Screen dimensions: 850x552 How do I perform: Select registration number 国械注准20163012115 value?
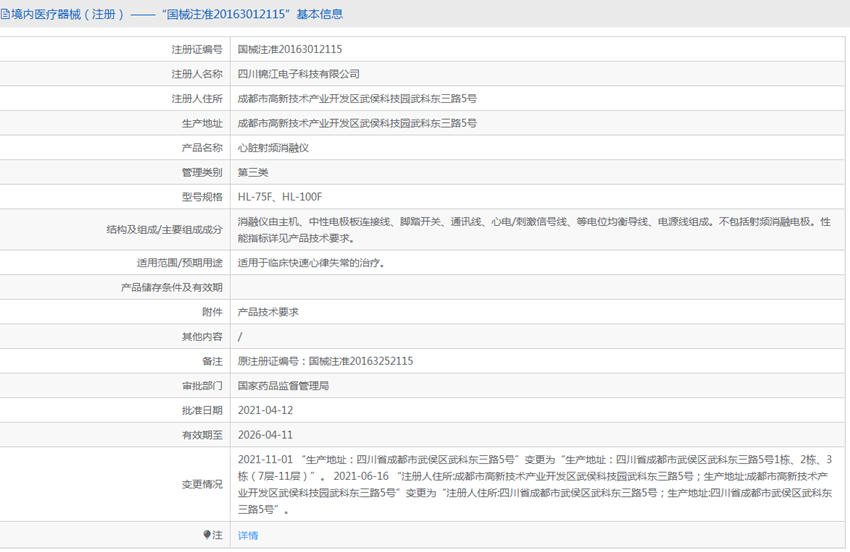click(289, 49)
